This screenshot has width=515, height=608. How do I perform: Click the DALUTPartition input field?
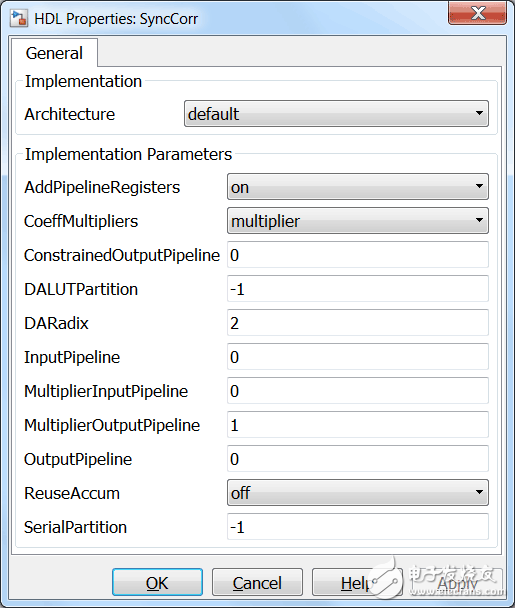[x=358, y=289]
